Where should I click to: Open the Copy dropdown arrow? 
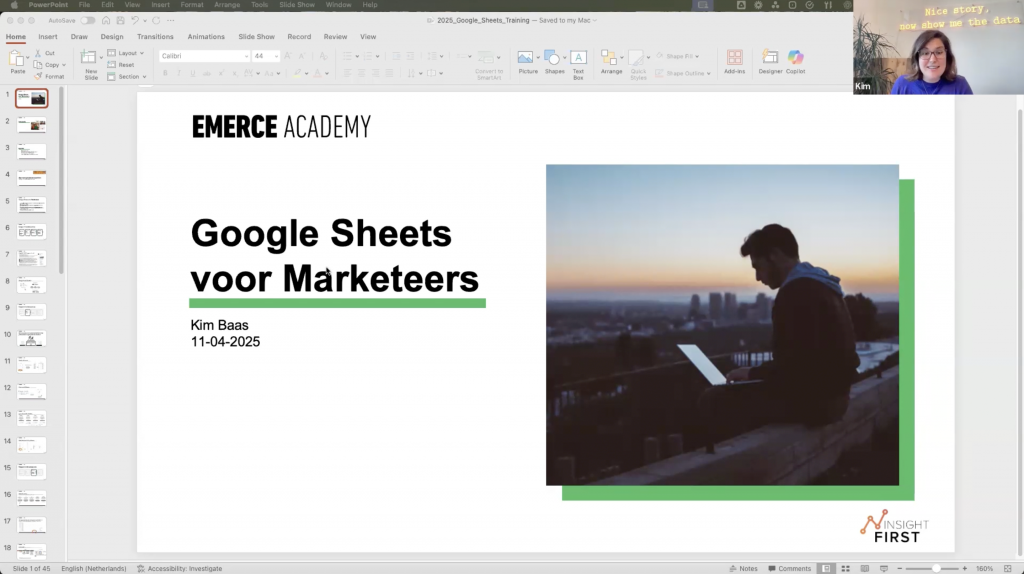(64, 65)
